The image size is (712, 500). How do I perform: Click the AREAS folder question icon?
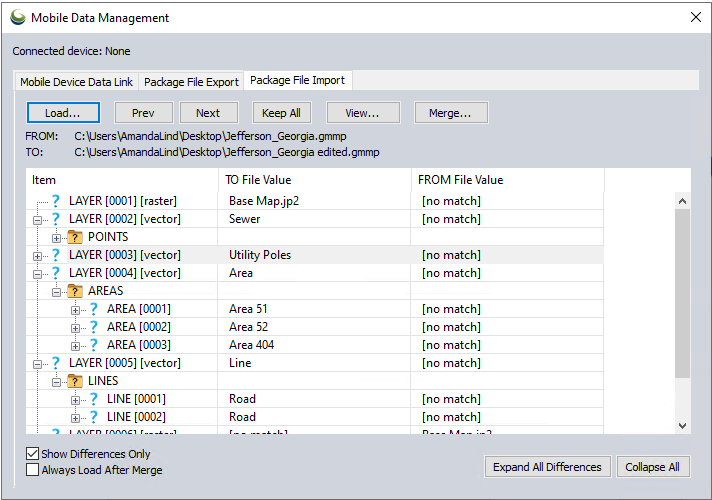[75, 291]
